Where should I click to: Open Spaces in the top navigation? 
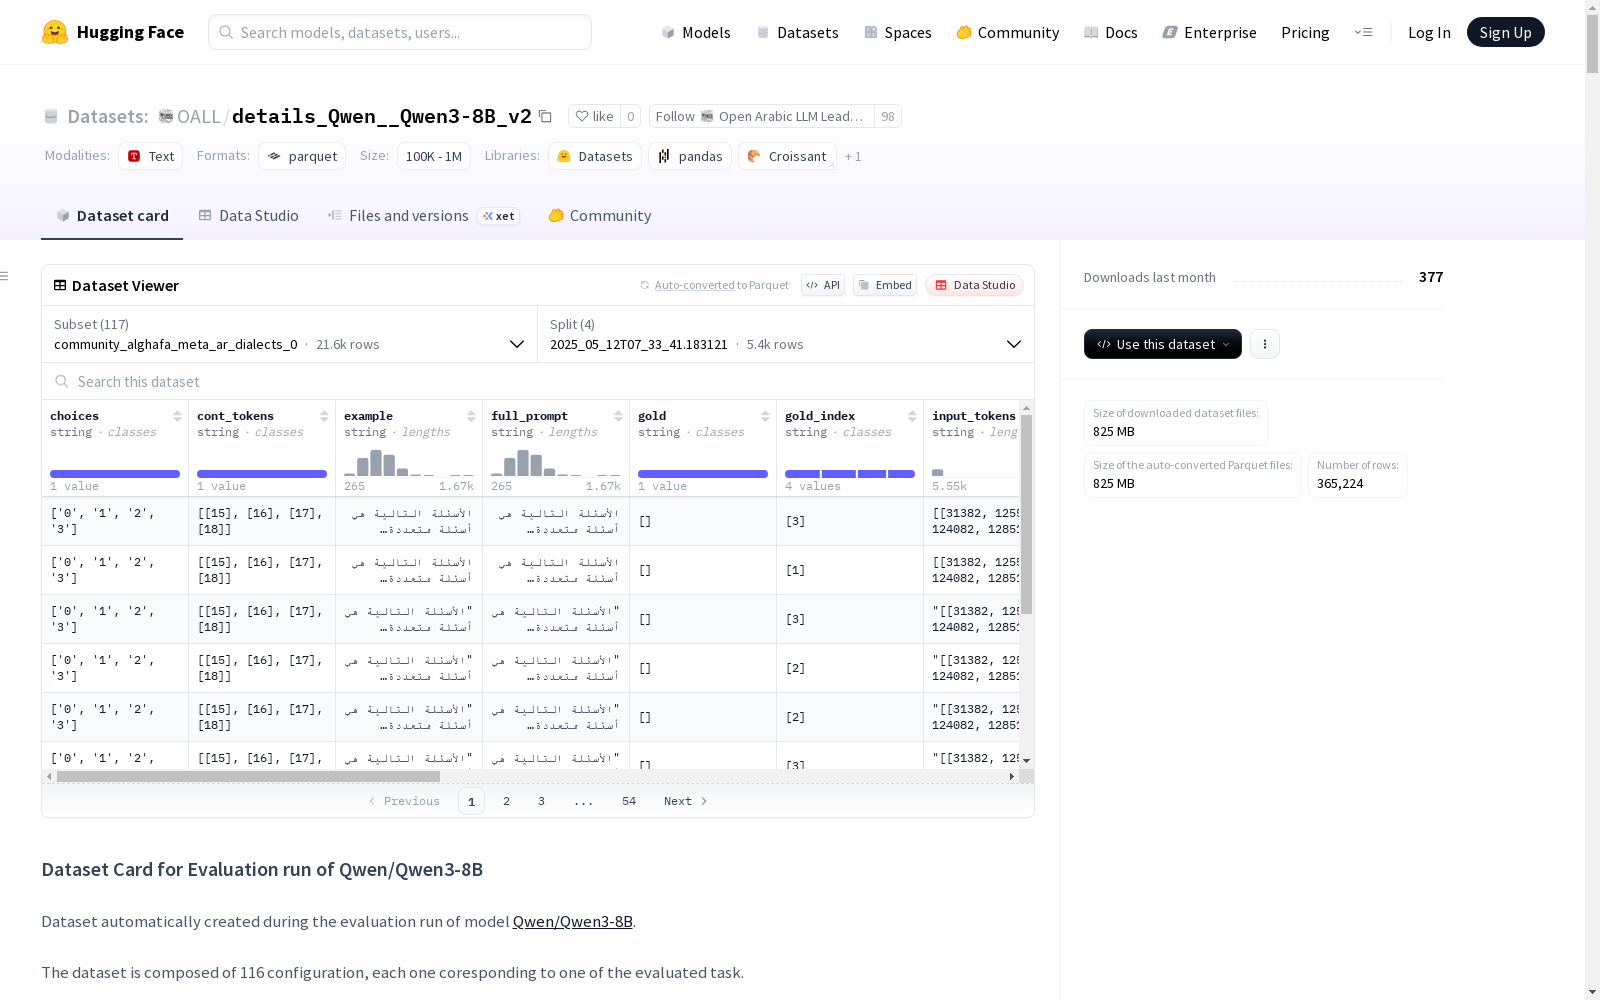(x=898, y=32)
